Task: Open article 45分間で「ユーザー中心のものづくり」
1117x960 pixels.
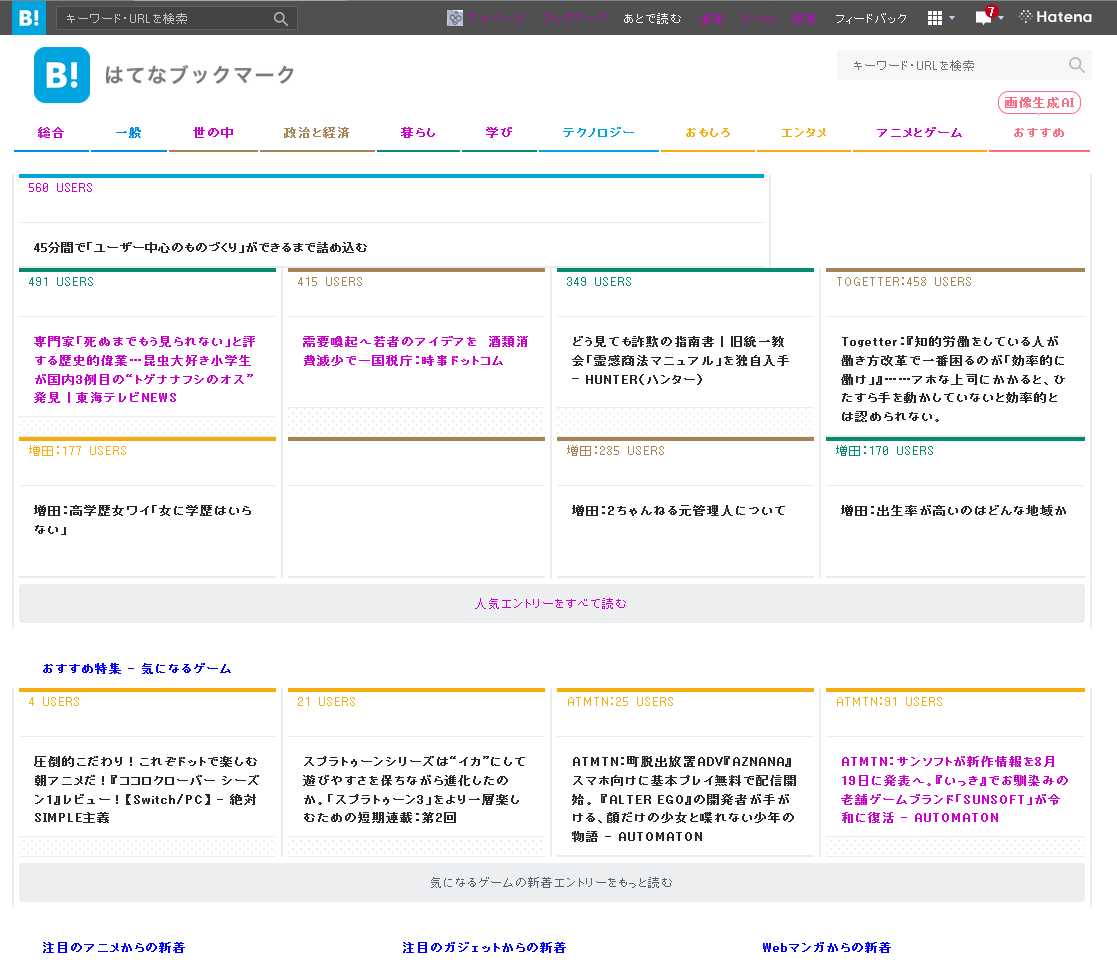Action: 200,247
